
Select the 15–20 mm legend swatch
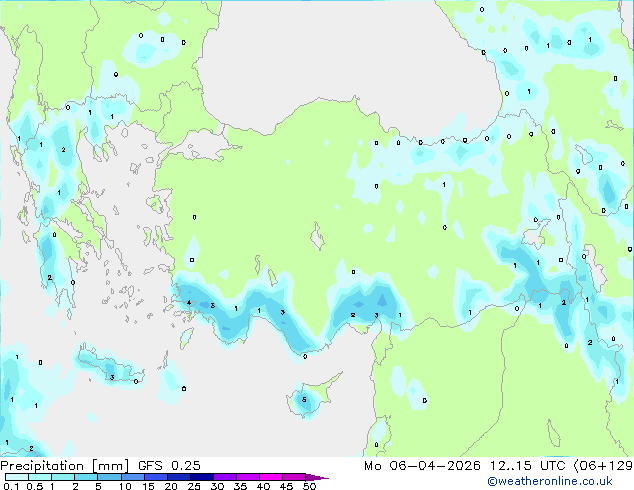pos(155,477)
